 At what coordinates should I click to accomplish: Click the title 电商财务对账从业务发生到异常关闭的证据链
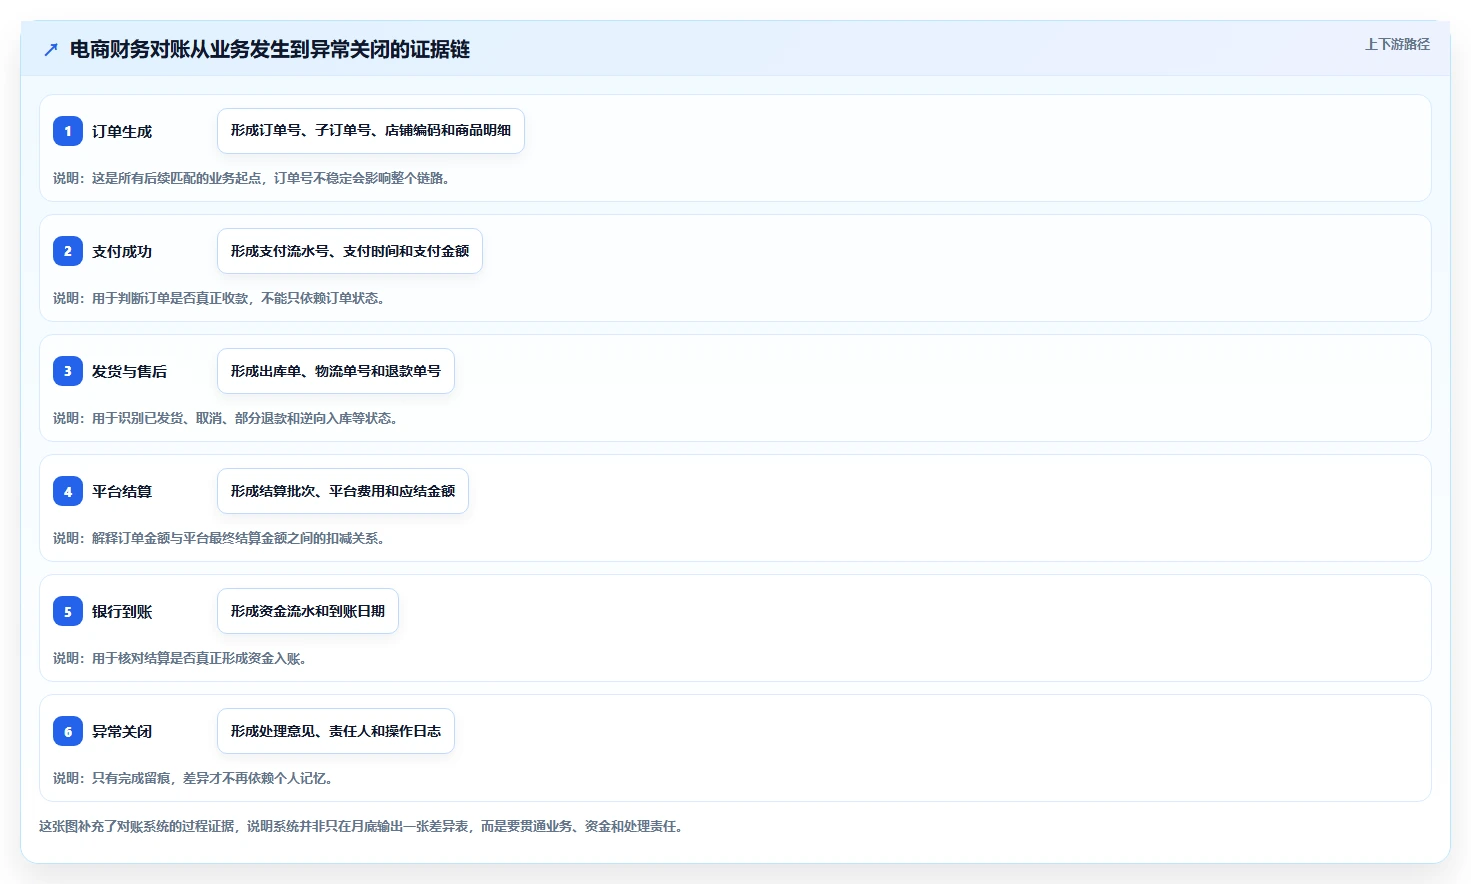coord(270,49)
